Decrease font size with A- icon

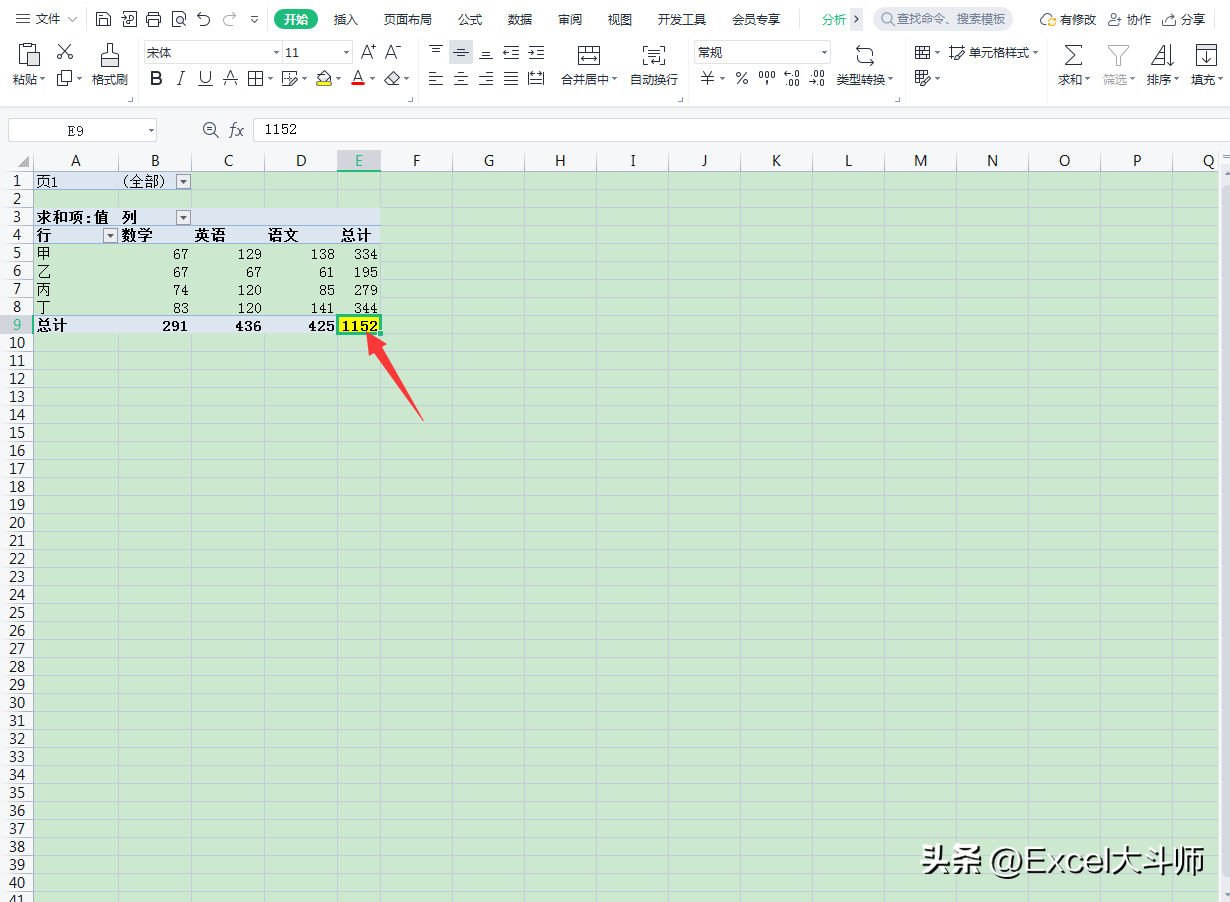pos(393,52)
